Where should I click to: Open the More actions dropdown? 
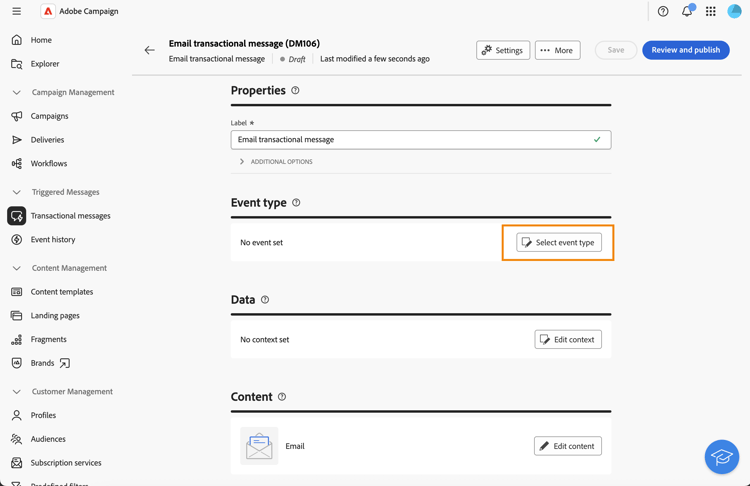click(x=557, y=50)
